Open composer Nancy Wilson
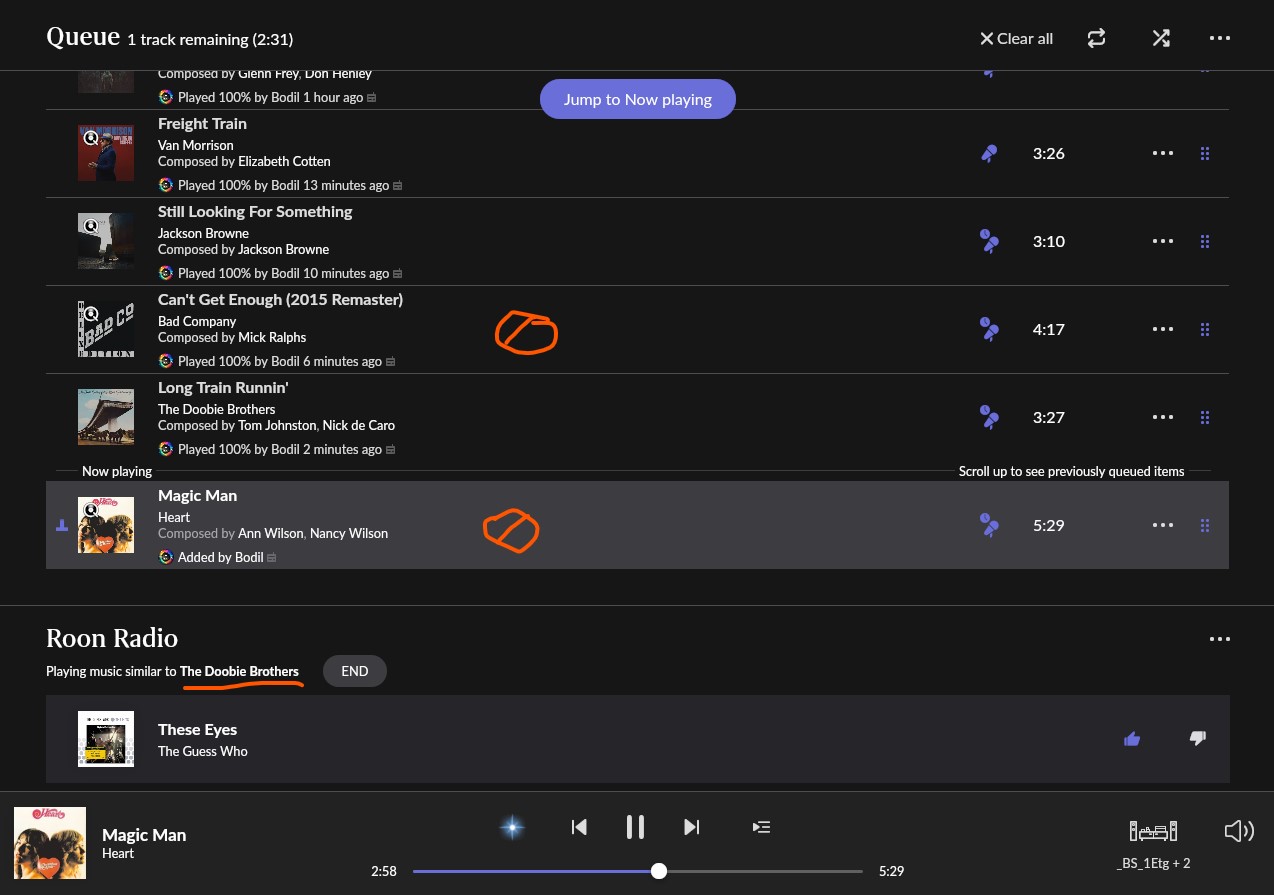 [349, 533]
